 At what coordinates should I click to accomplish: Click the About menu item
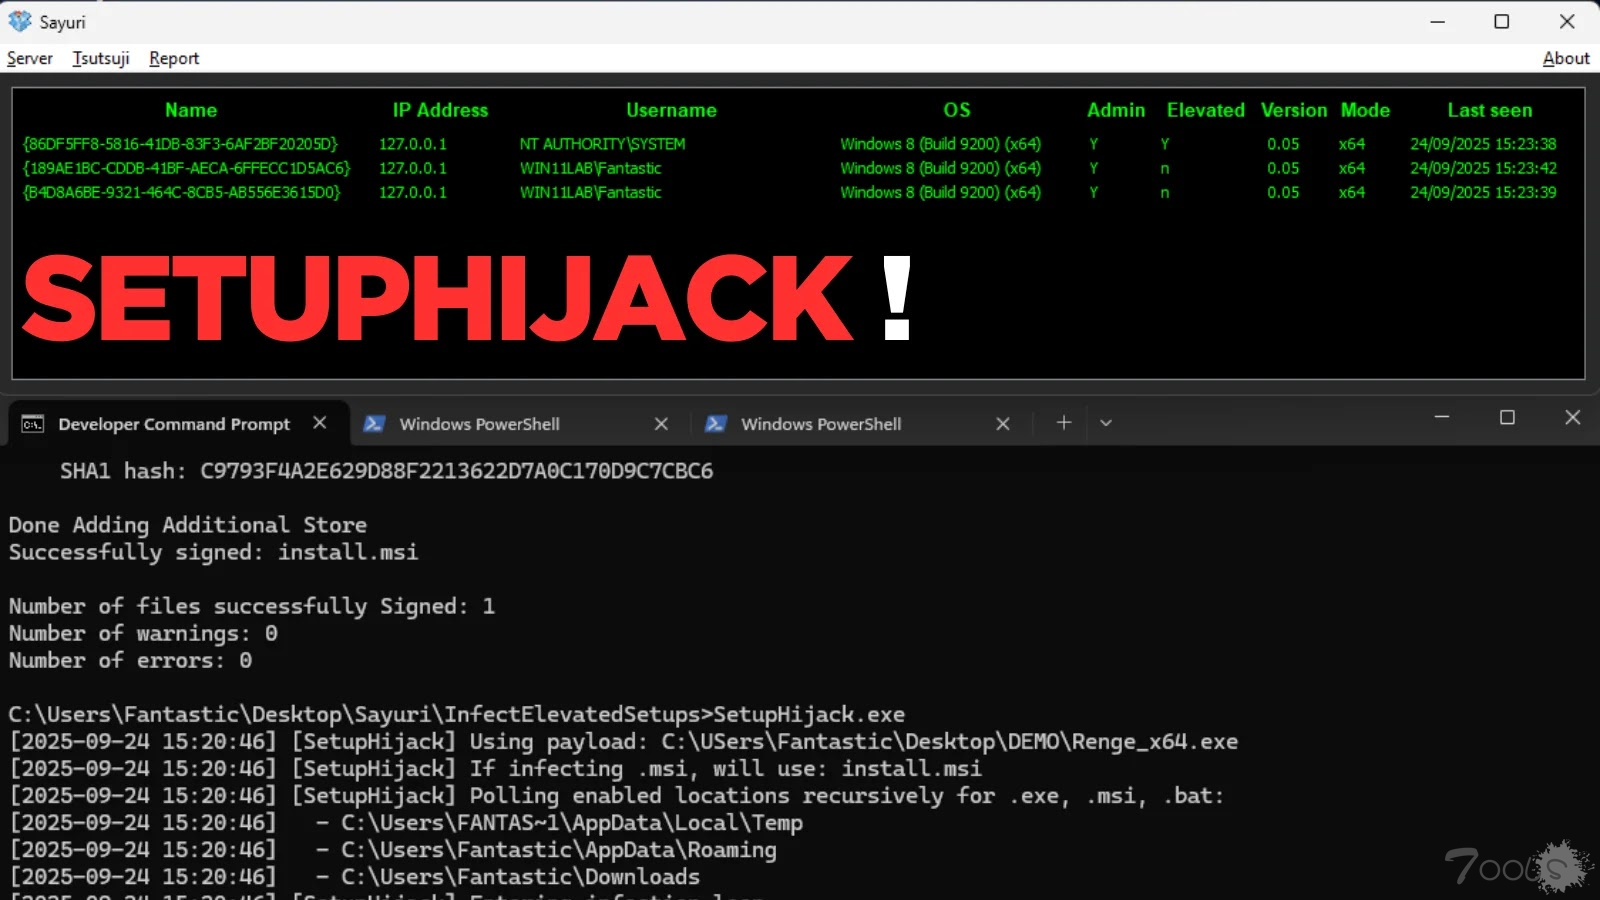pyautogui.click(x=1565, y=58)
